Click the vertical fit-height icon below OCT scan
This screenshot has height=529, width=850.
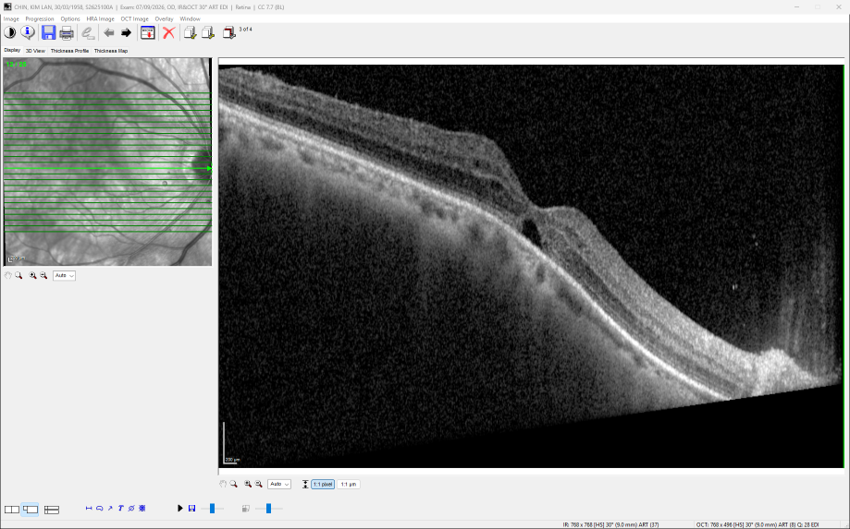click(x=305, y=484)
